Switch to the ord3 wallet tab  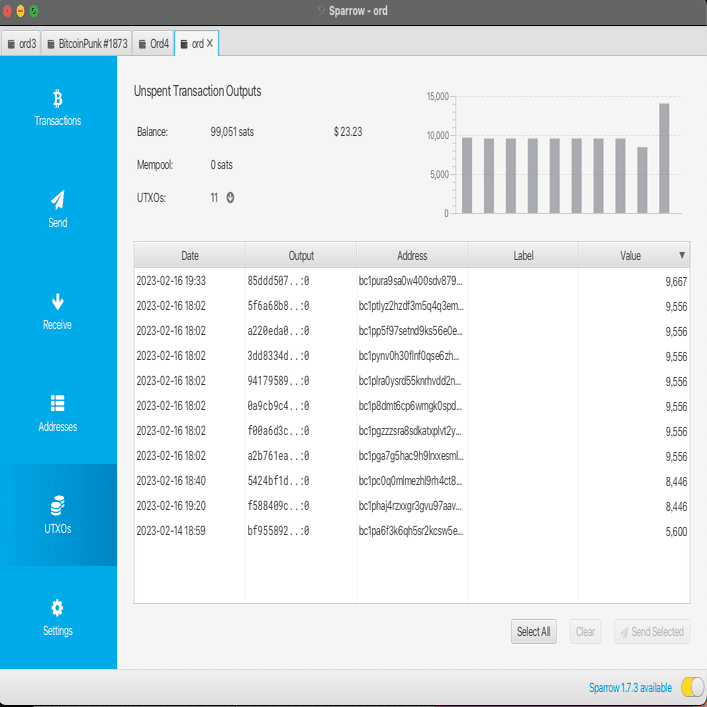21,43
